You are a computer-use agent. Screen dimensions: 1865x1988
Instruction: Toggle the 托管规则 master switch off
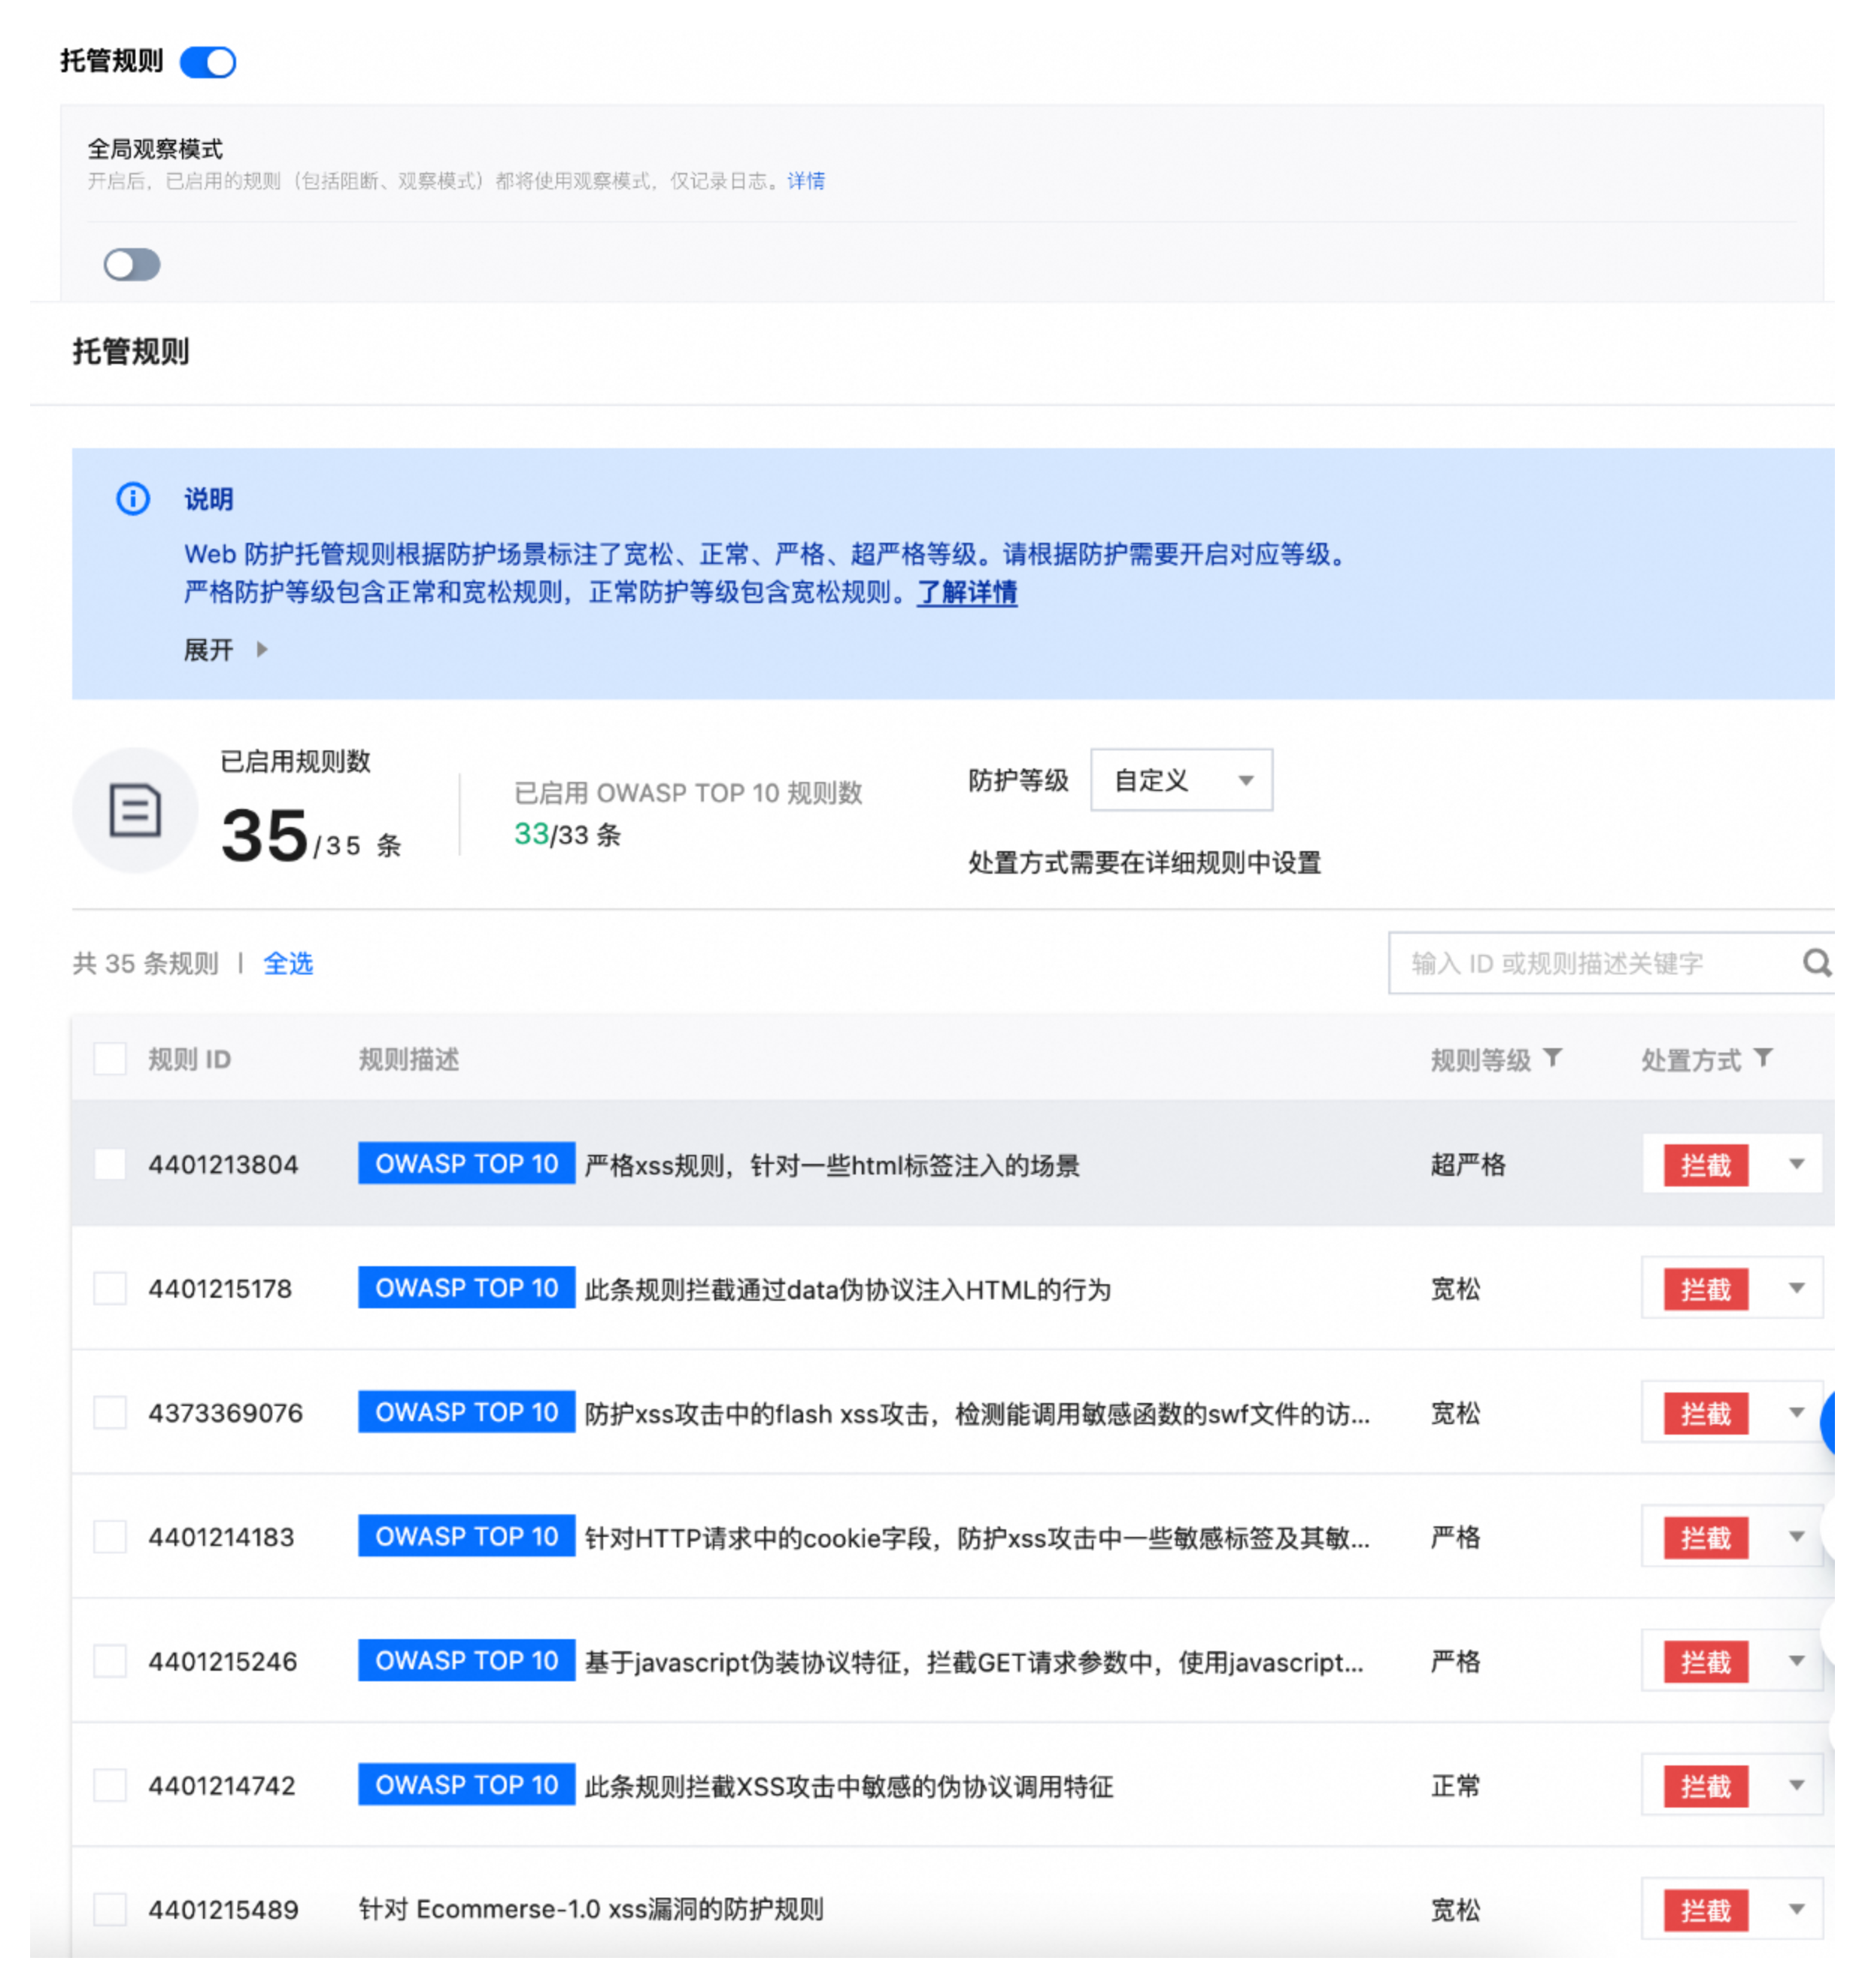[x=207, y=62]
